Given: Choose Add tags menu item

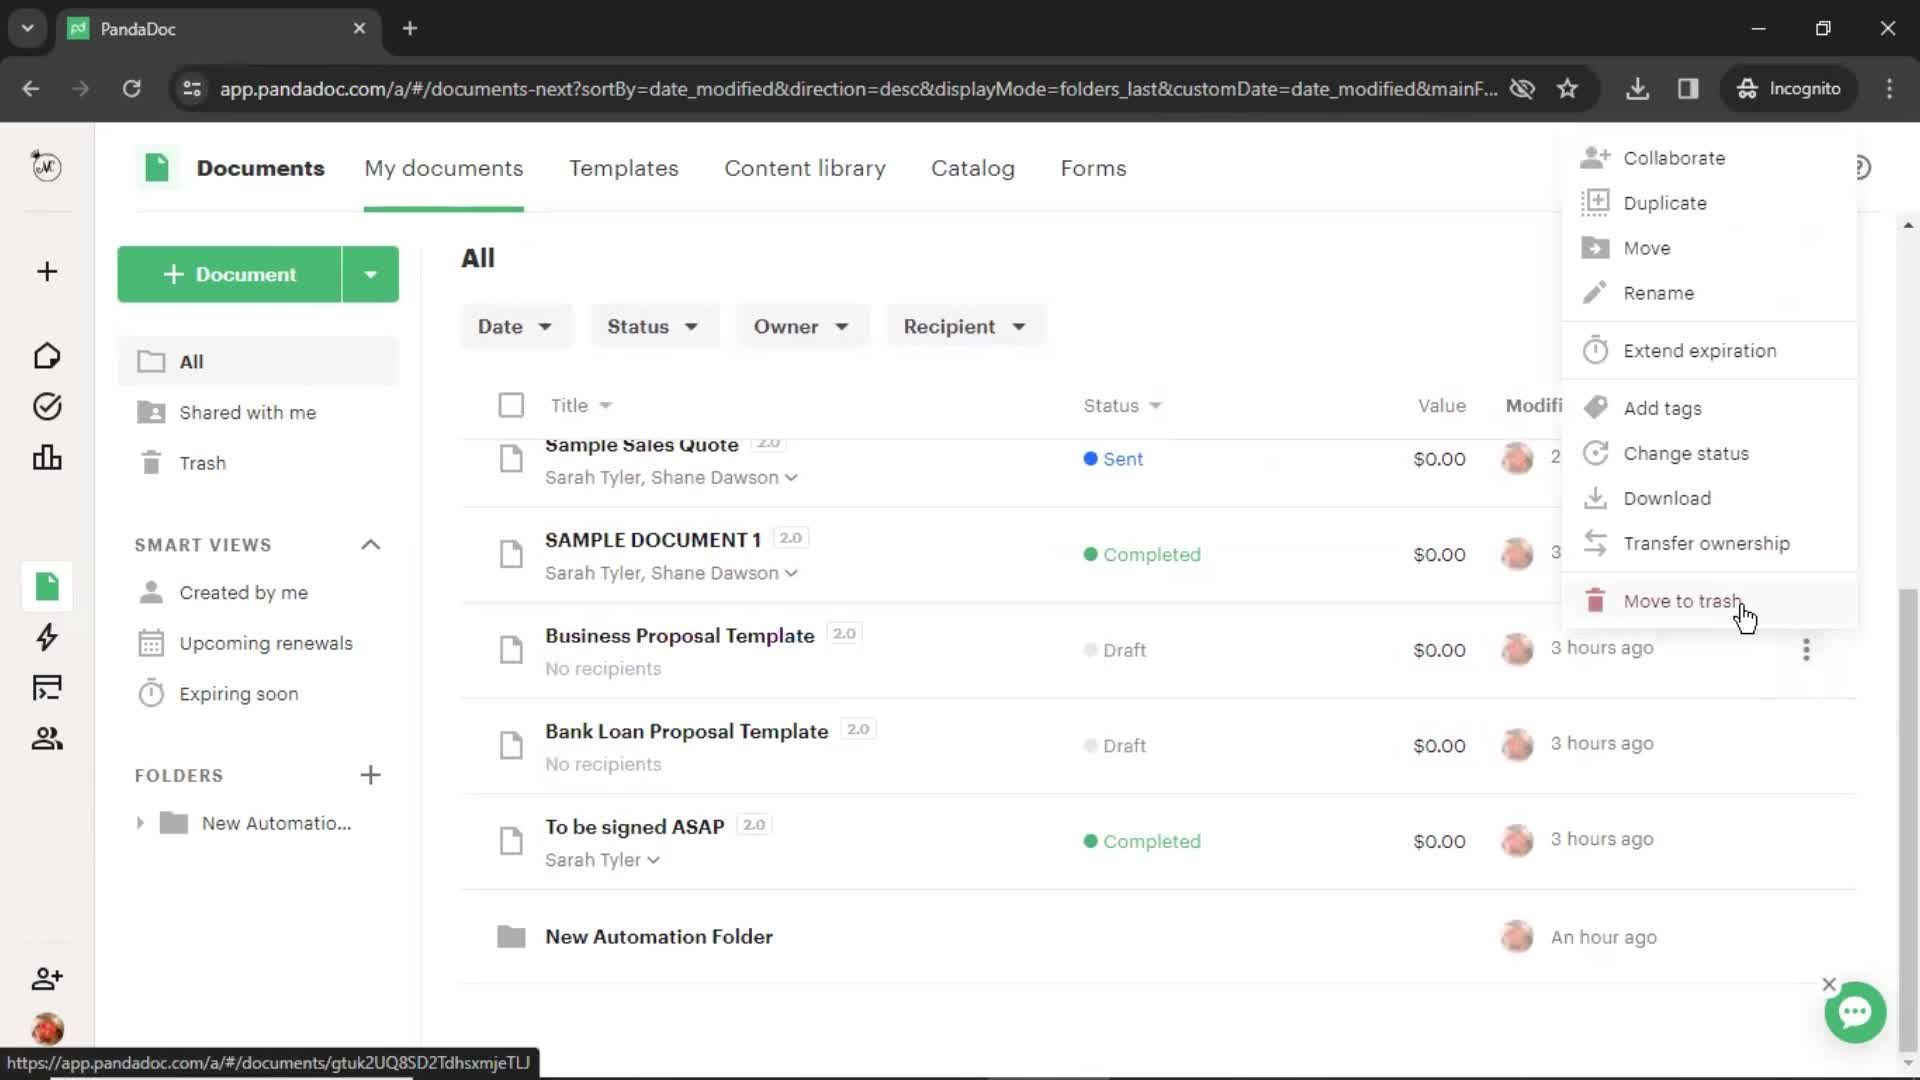Looking at the screenshot, I should click(x=1709, y=408).
